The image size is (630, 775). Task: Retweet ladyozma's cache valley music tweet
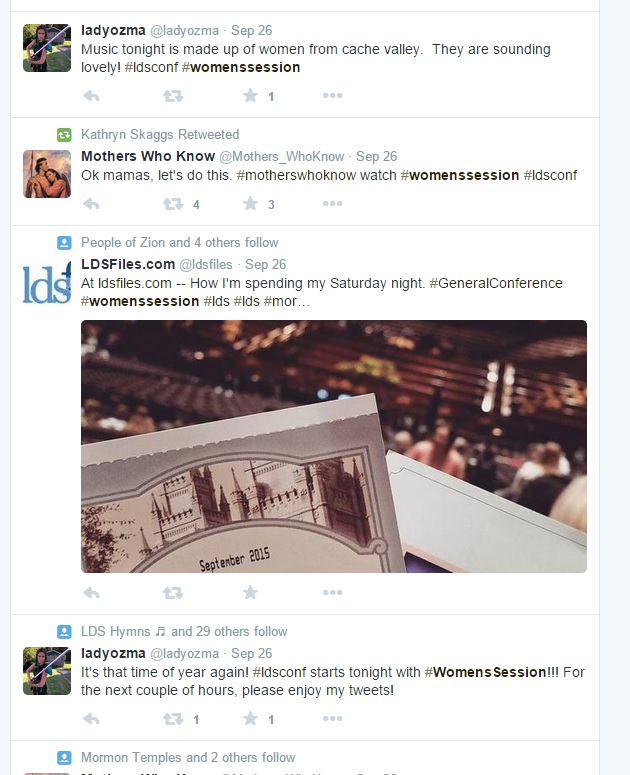click(x=173, y=95)
